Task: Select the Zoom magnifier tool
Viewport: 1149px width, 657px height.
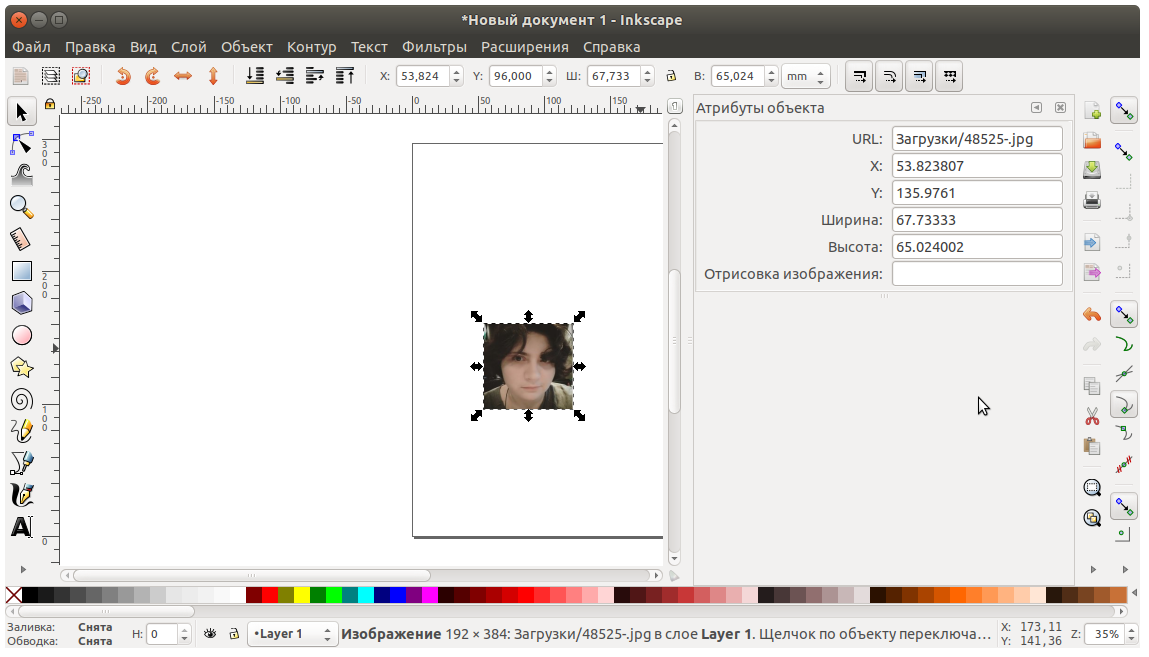Action: (21, 207)
